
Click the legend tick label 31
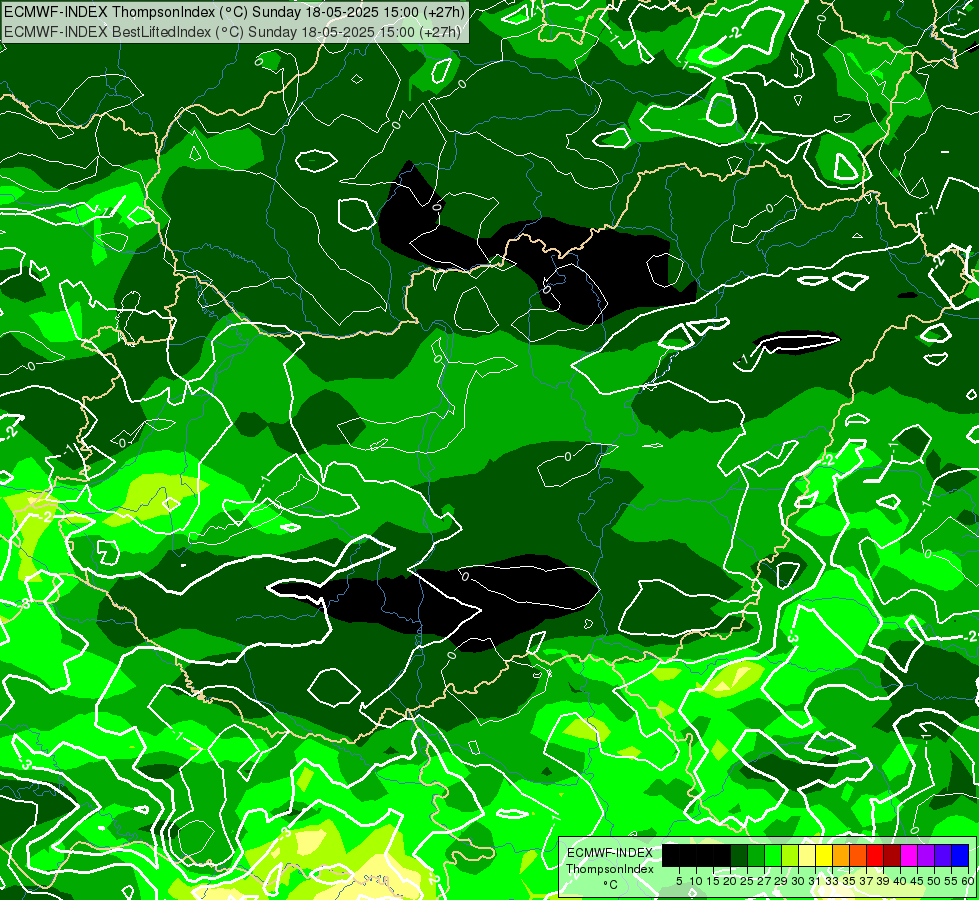[815, 881]
